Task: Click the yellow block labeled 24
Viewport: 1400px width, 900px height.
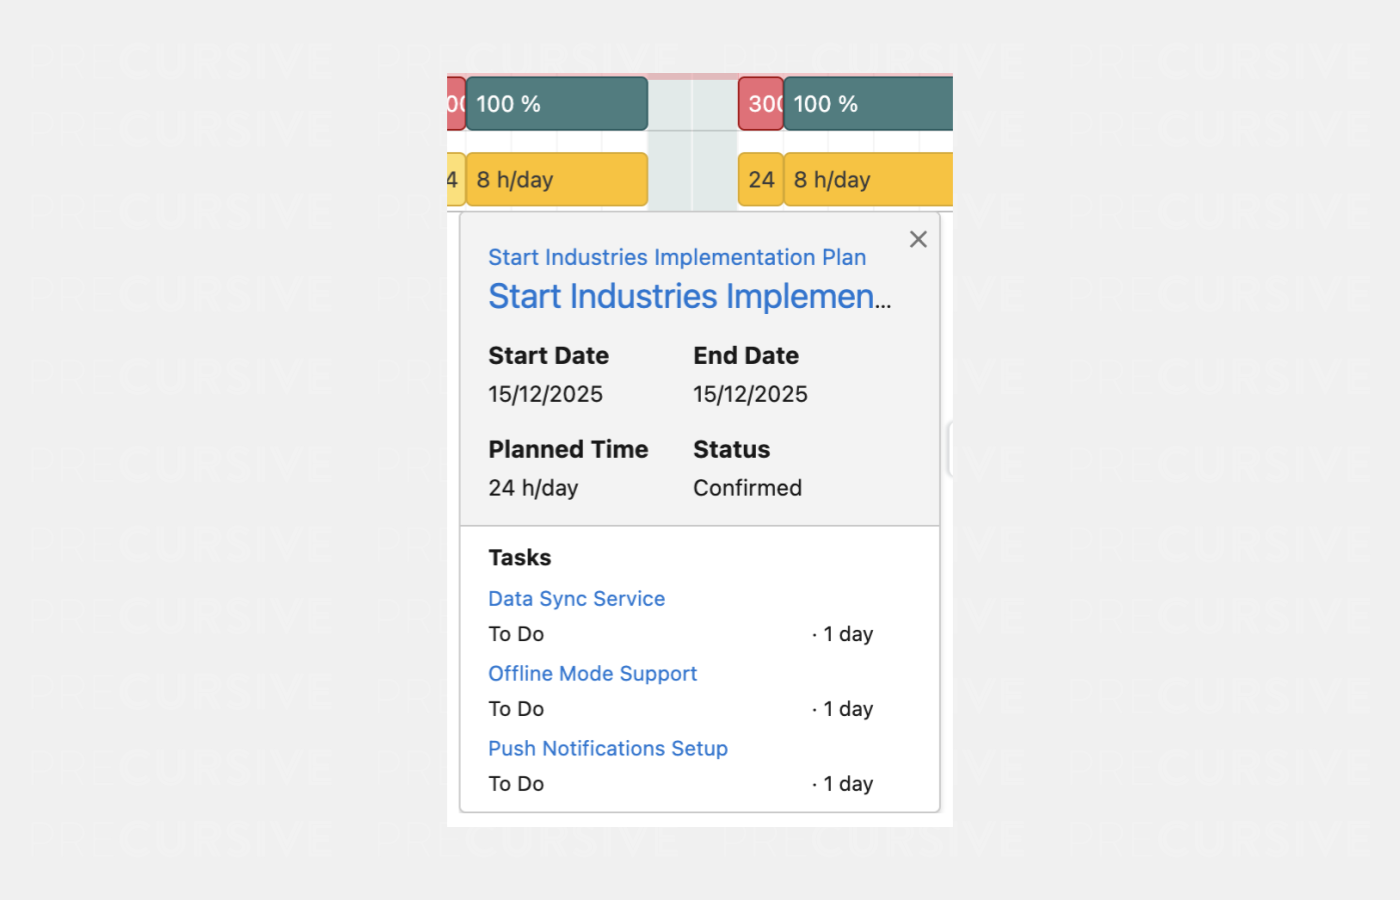Action: pos(761,180)
